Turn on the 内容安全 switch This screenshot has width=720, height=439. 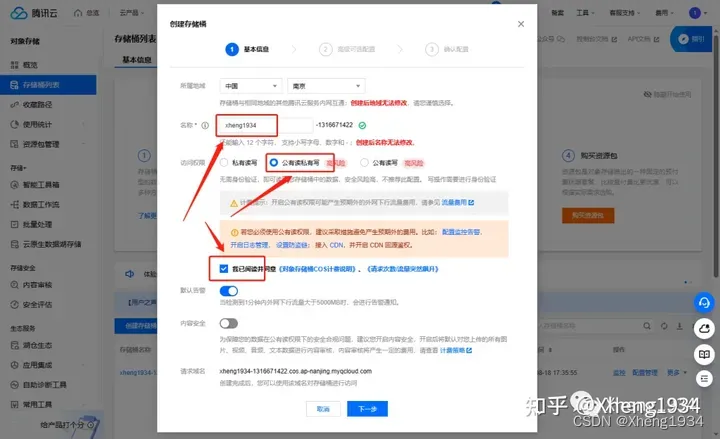[x=229, y=324]
